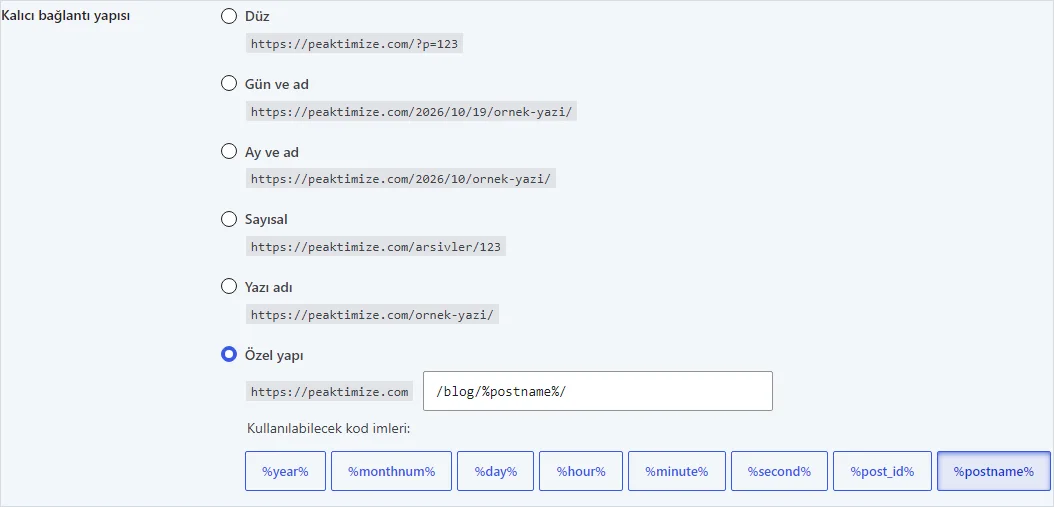Click the 2026/10/ornek-yazi example URL
1054x507 pixels.
click(x=401, y=179)
